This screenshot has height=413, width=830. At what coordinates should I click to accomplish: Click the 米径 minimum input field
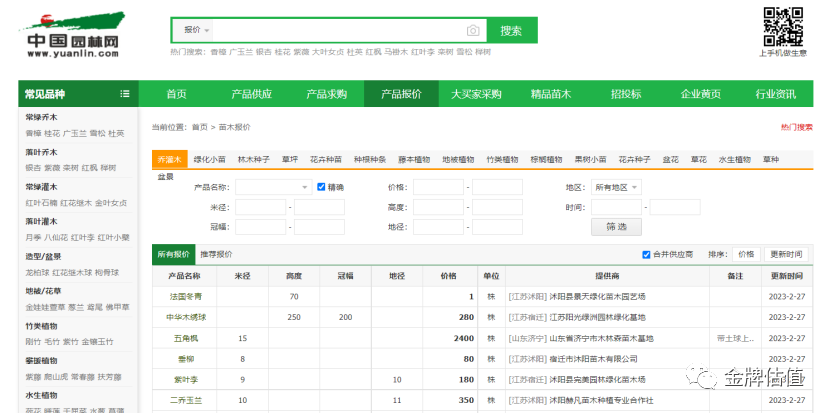pyautogui.click(x=260, y=207)
